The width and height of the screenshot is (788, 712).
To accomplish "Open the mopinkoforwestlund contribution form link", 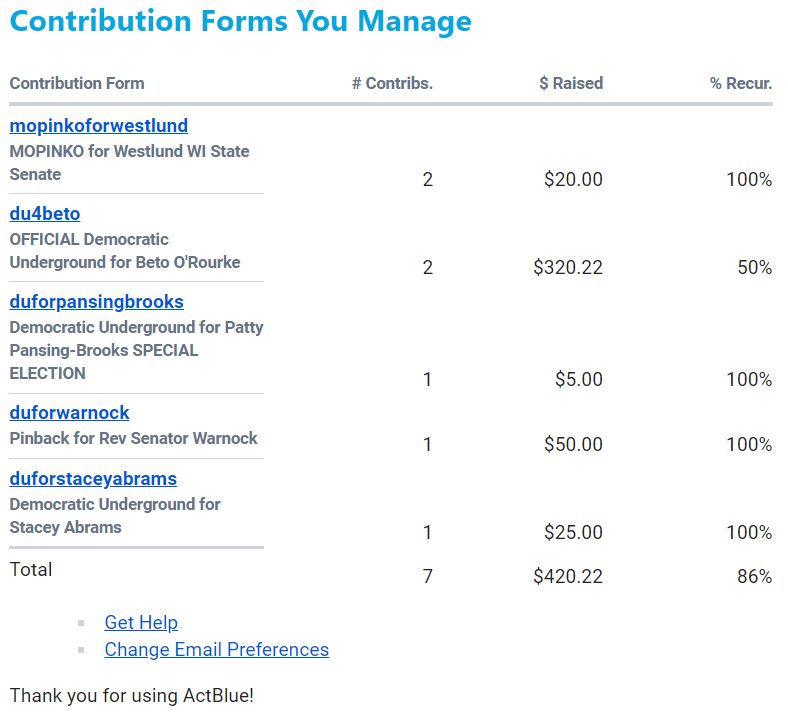I will click(98, 126).
